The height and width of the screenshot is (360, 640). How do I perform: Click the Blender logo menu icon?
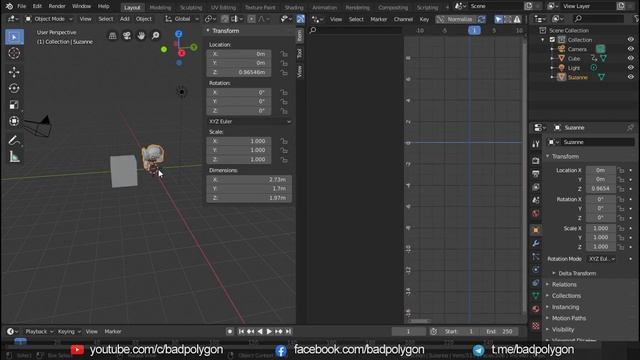[9, 6]
